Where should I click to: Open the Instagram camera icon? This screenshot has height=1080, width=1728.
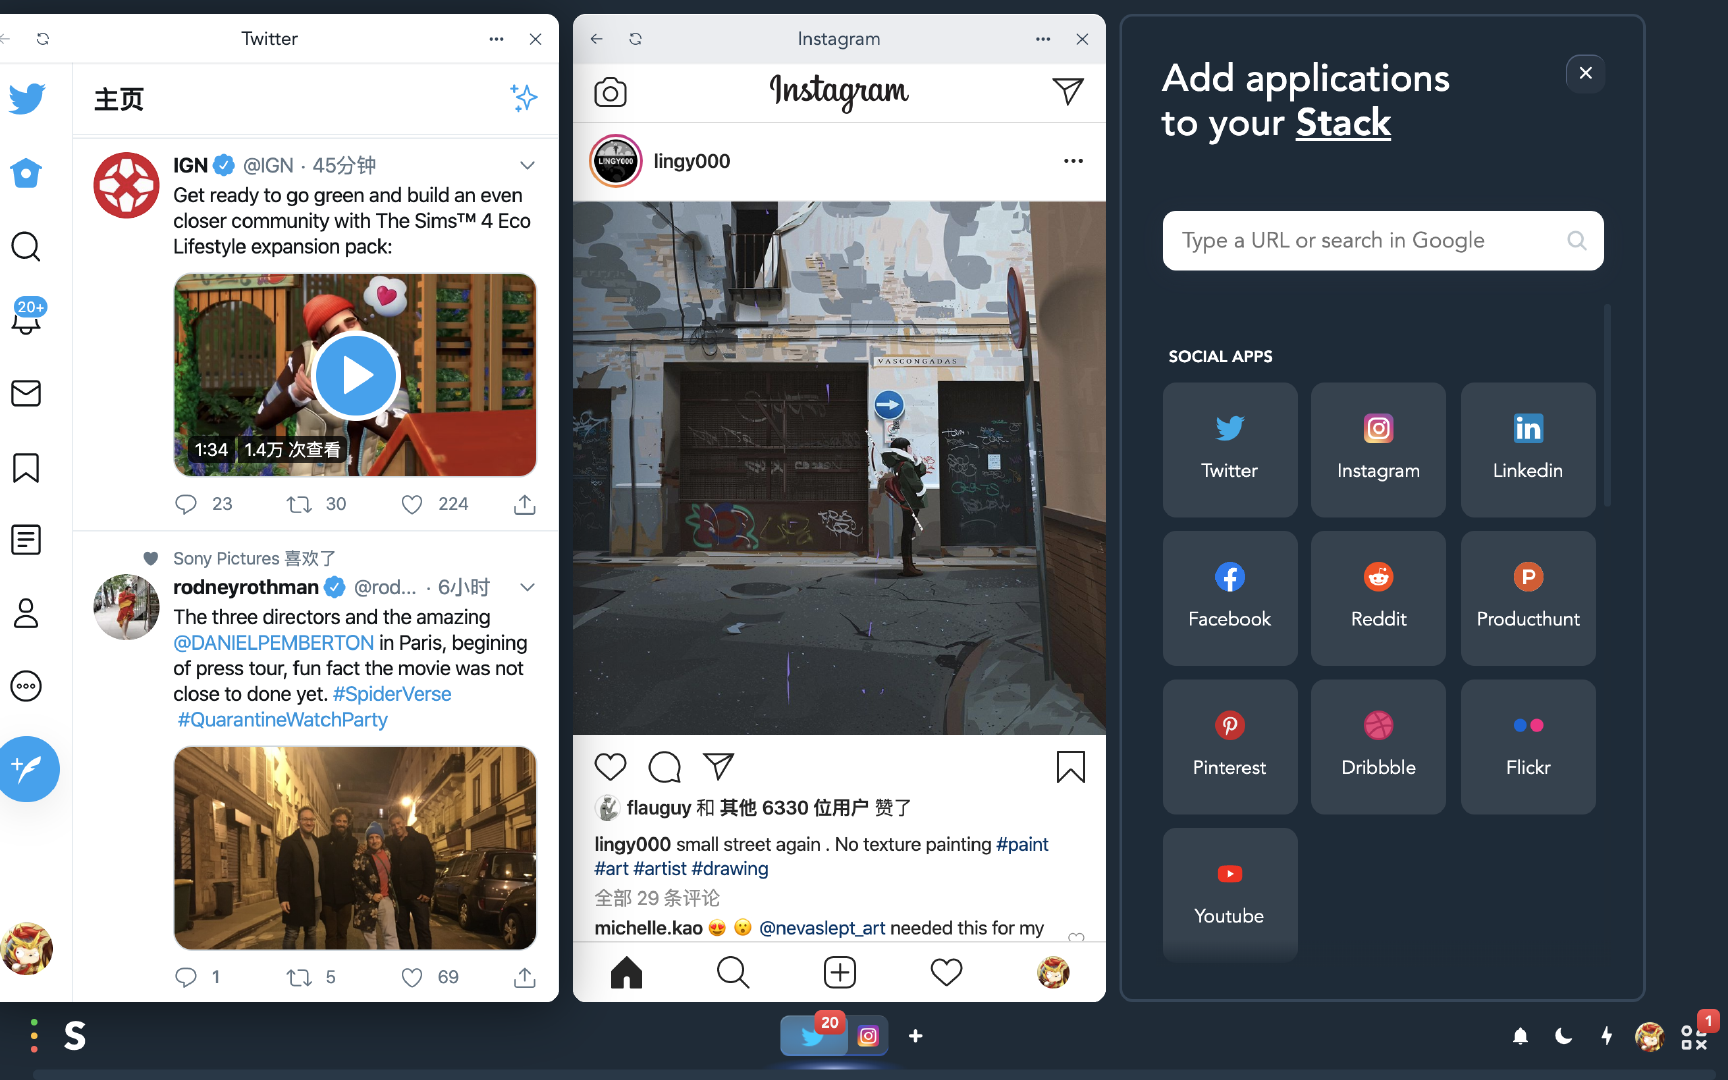(610, 92)
